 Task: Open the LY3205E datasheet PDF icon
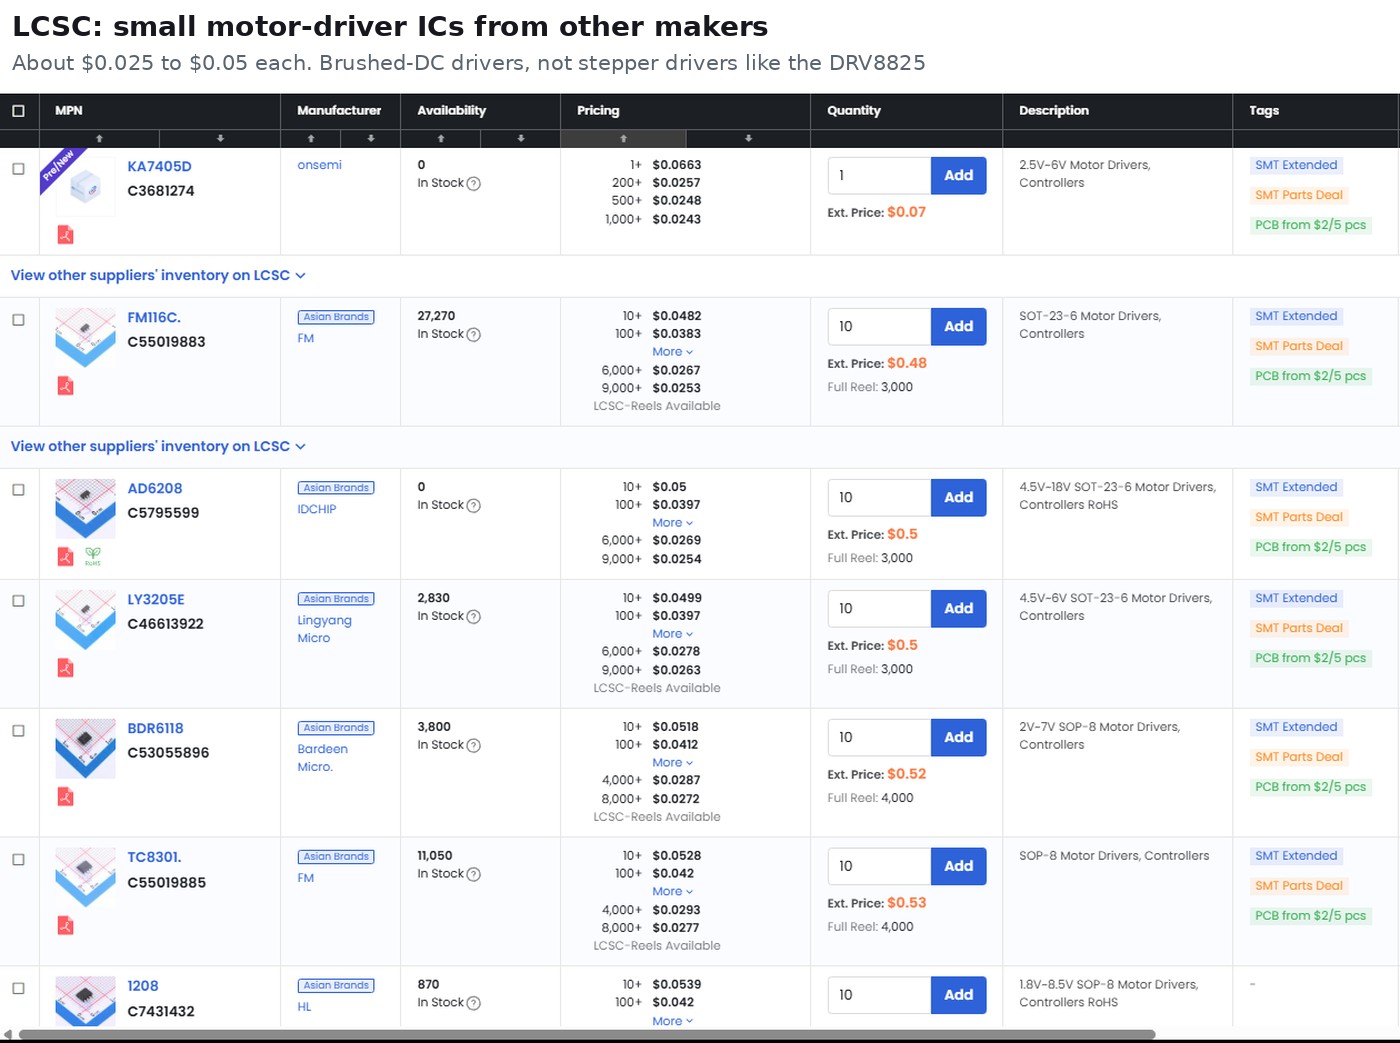[x=65, y=668]
